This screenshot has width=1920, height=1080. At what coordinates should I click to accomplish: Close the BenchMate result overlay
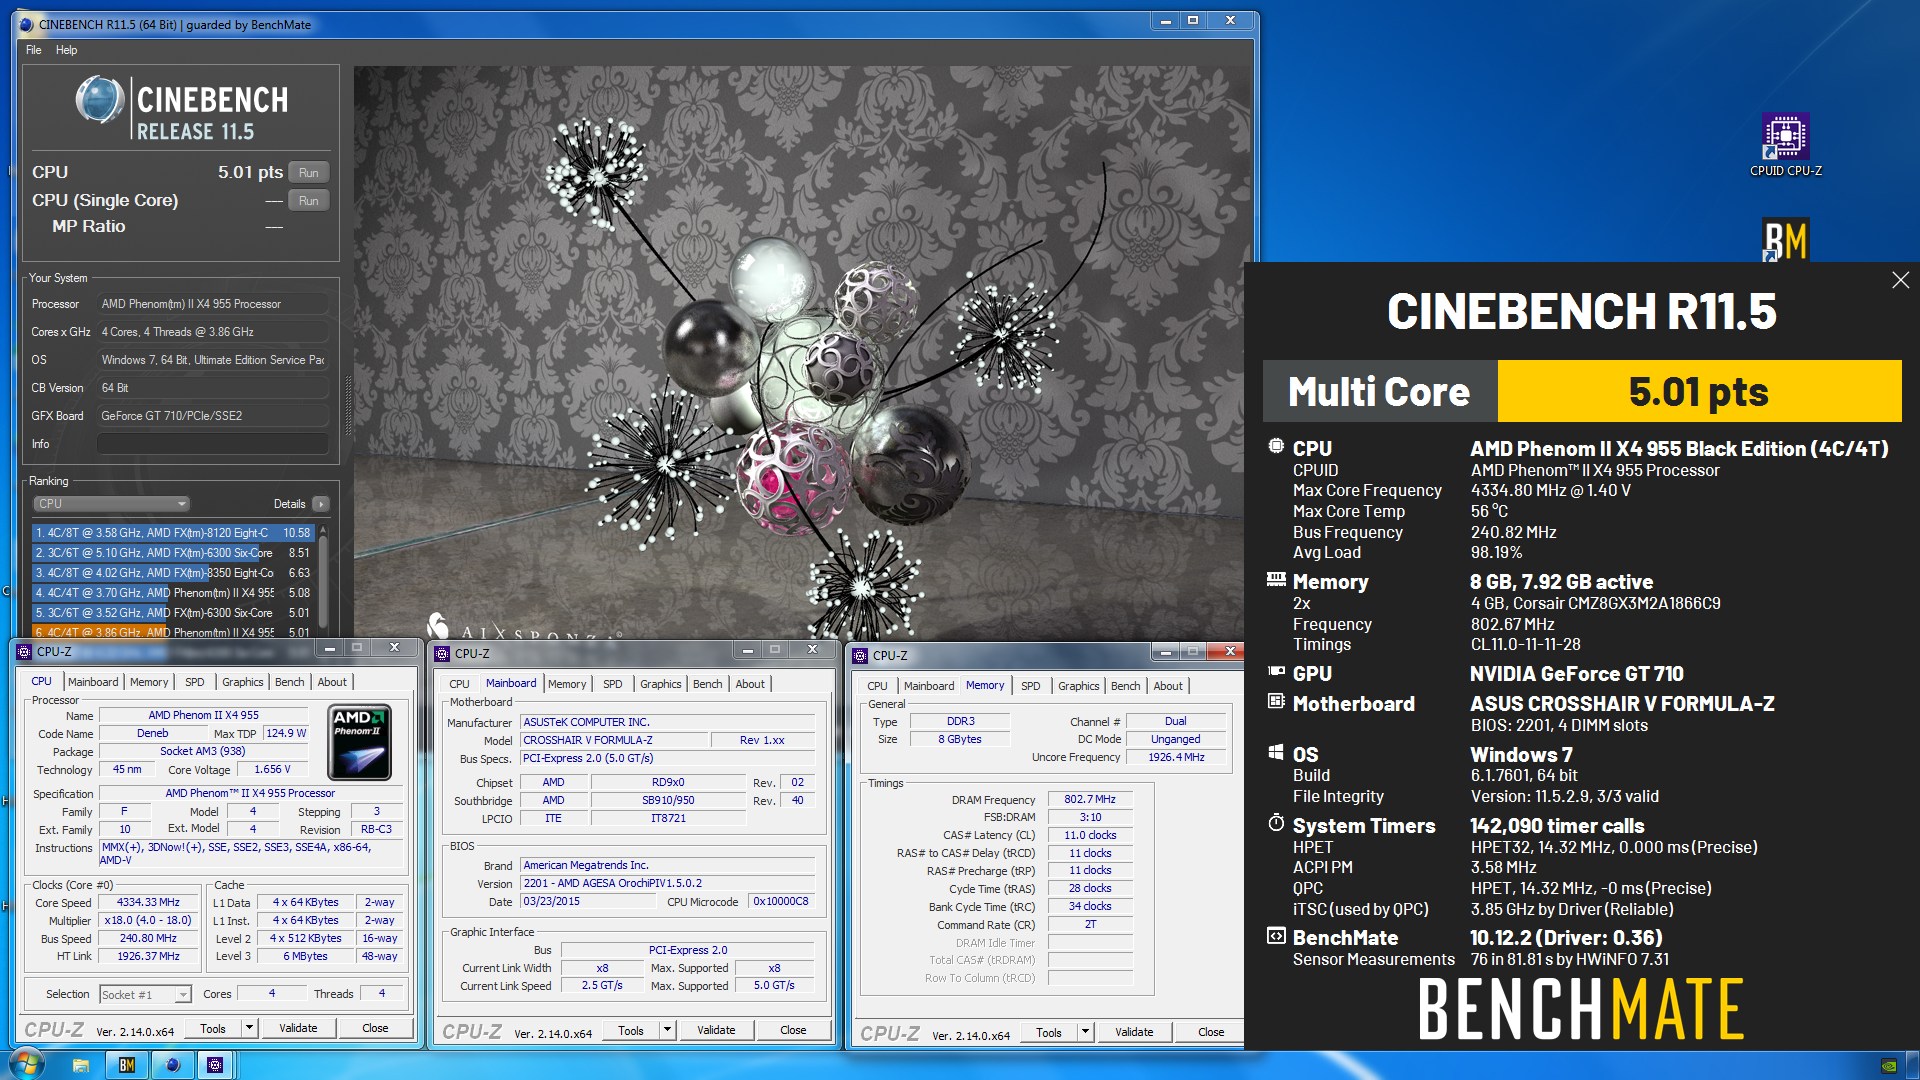1900,280
